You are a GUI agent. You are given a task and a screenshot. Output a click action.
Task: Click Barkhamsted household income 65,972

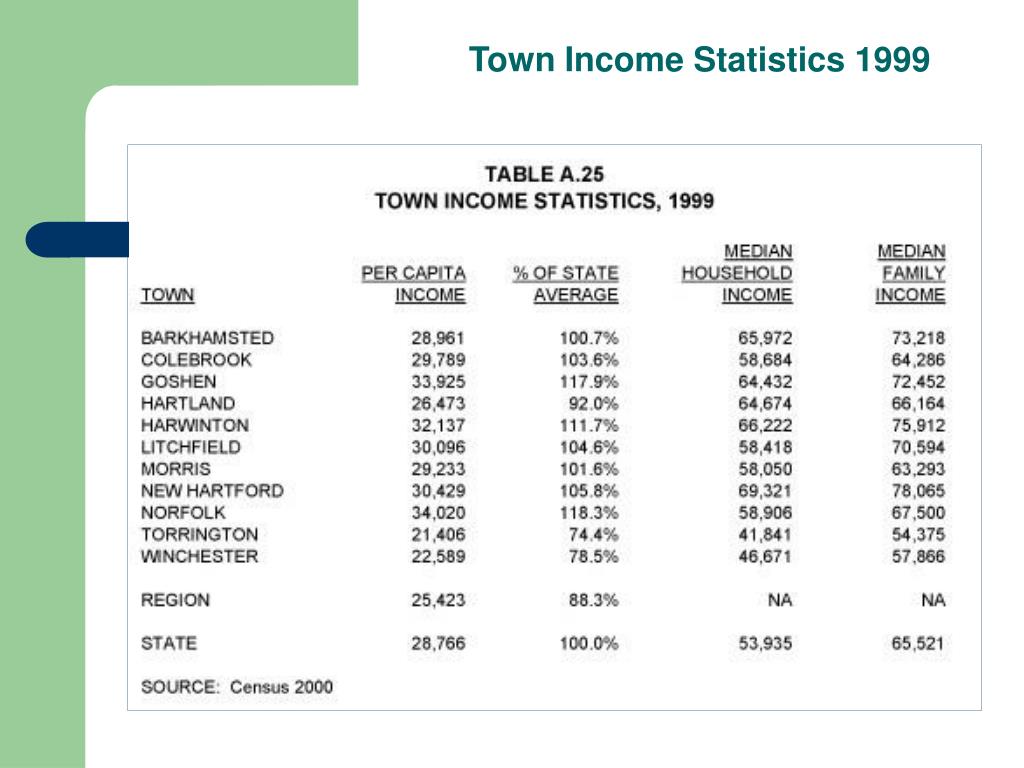(x=765, y=338)
